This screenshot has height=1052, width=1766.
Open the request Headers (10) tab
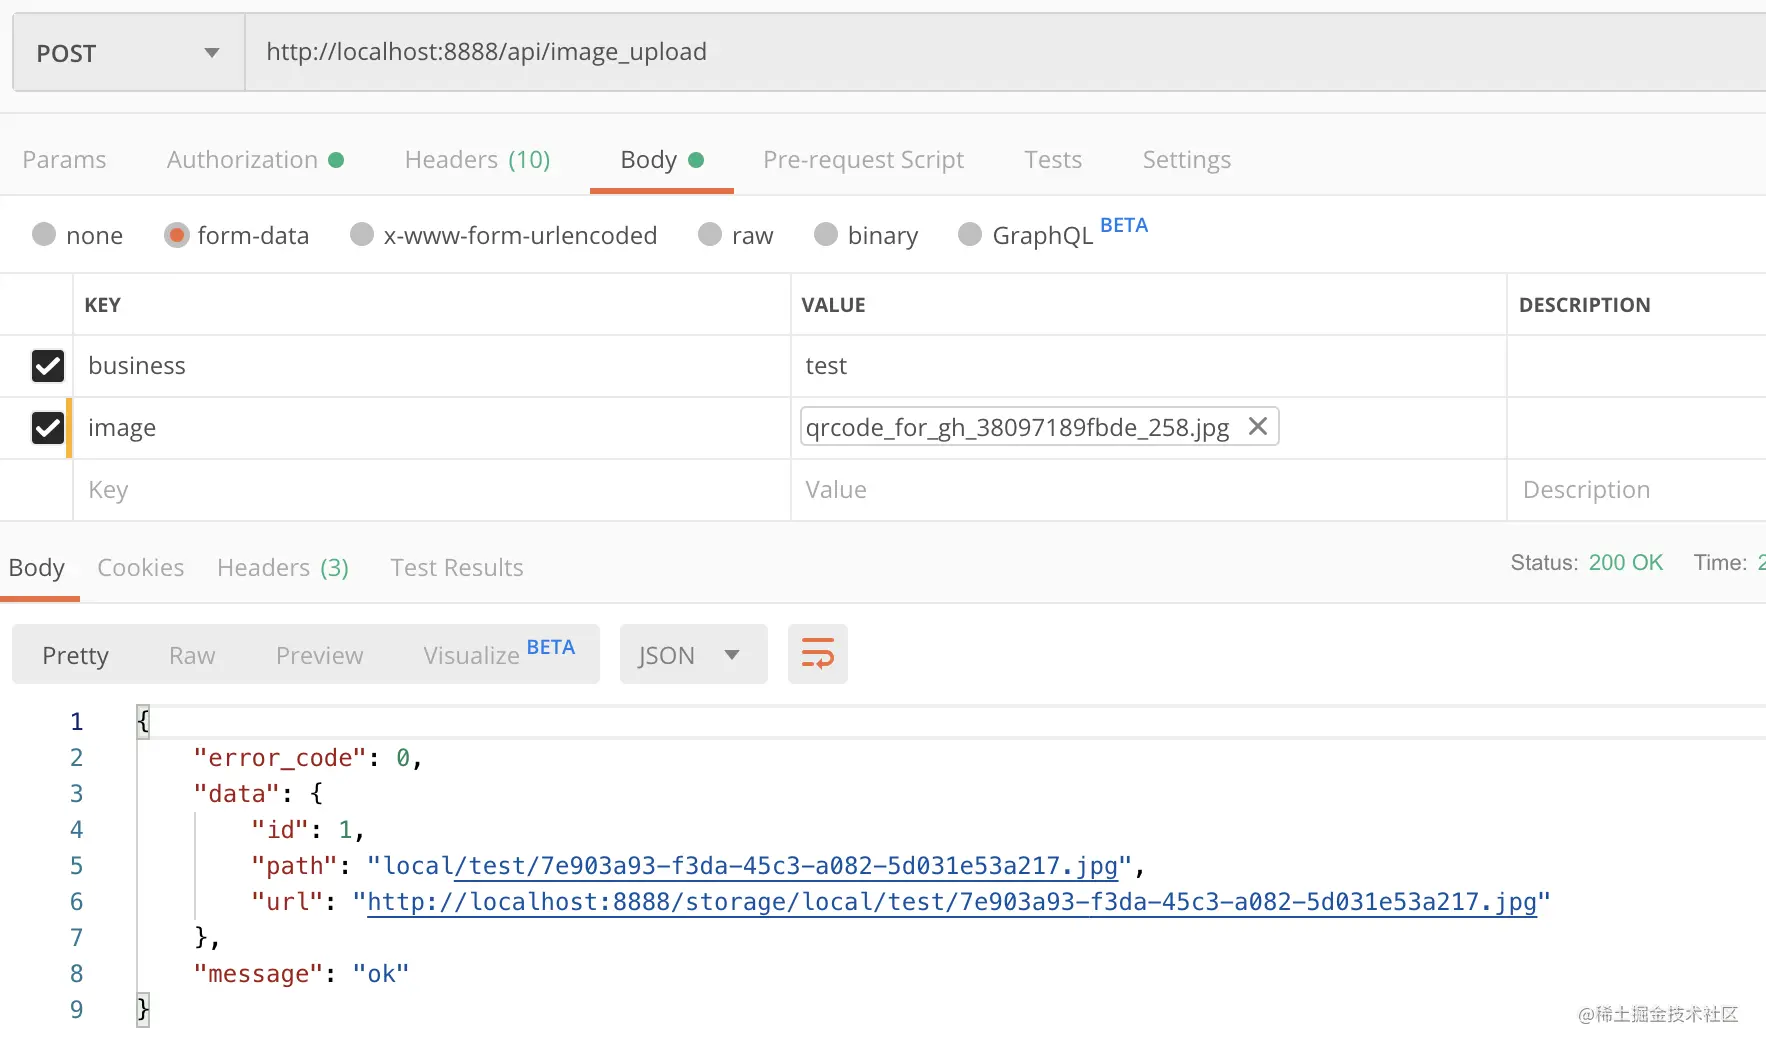coord(477,160)
